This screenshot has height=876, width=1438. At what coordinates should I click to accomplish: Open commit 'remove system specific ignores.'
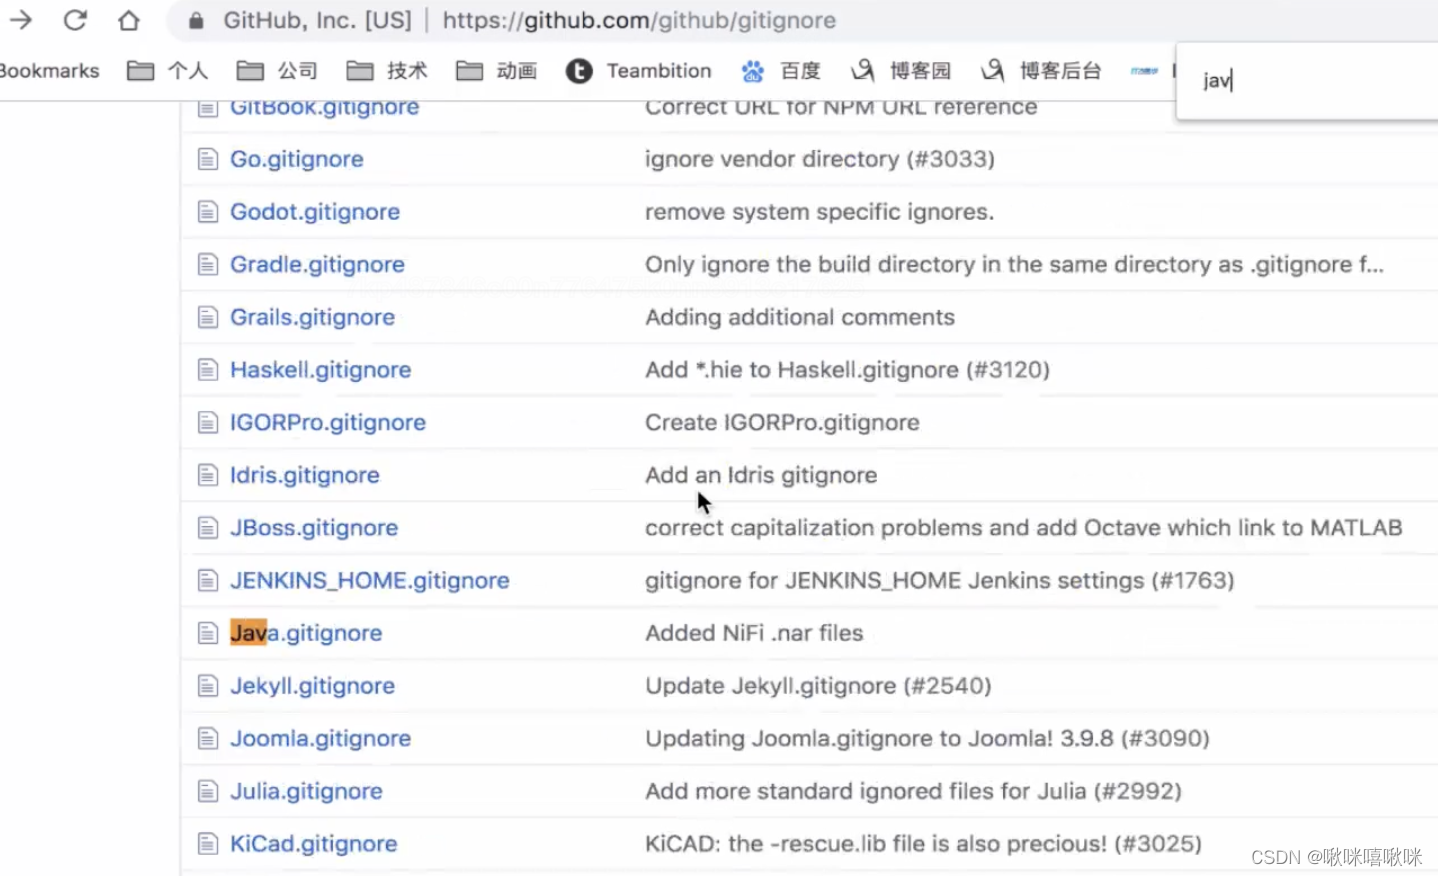(819, 212)
